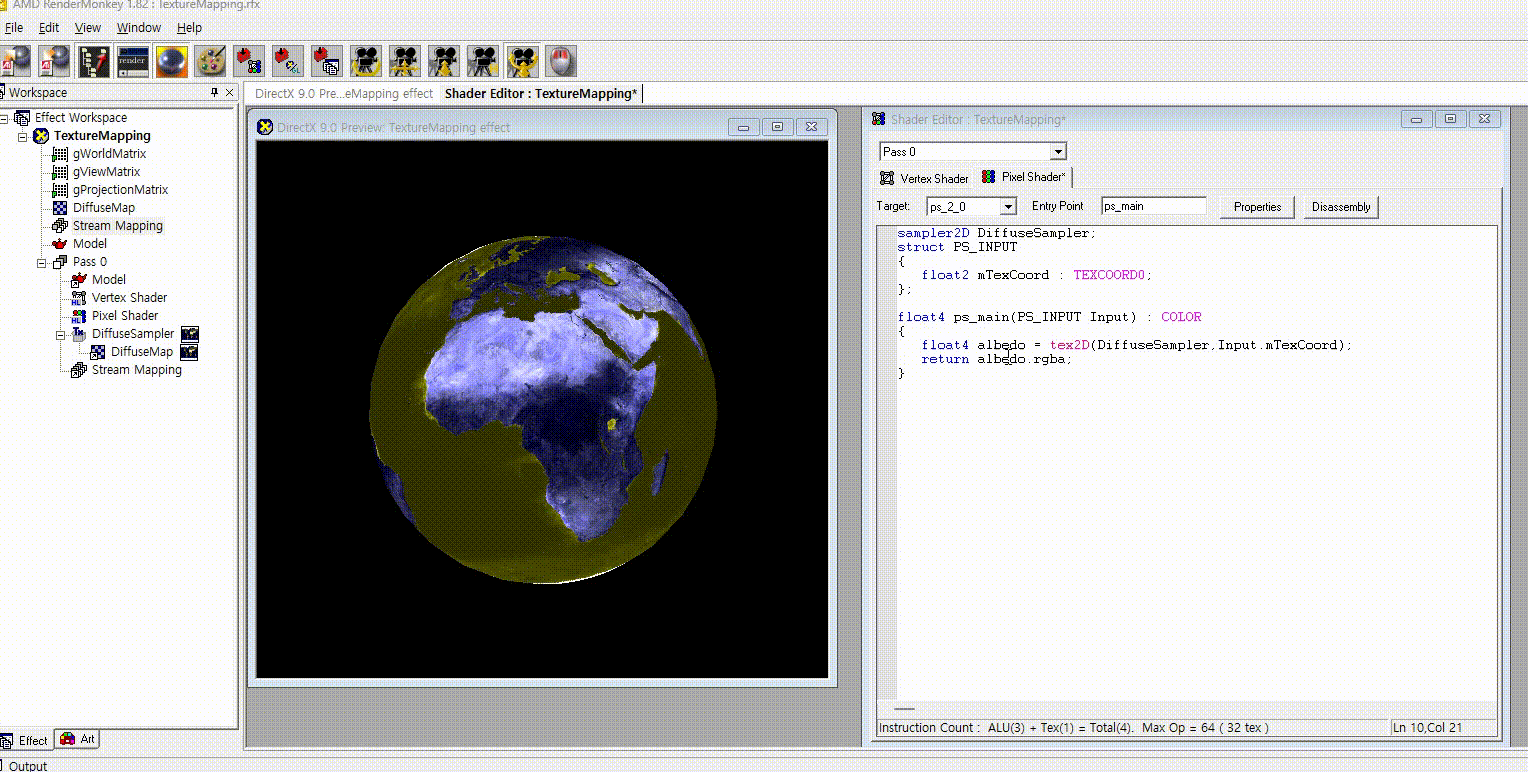Click the Pass 0 stacked boxes icon
The height and width of the screenshot is (772, 1528).
tap(59, 262)
